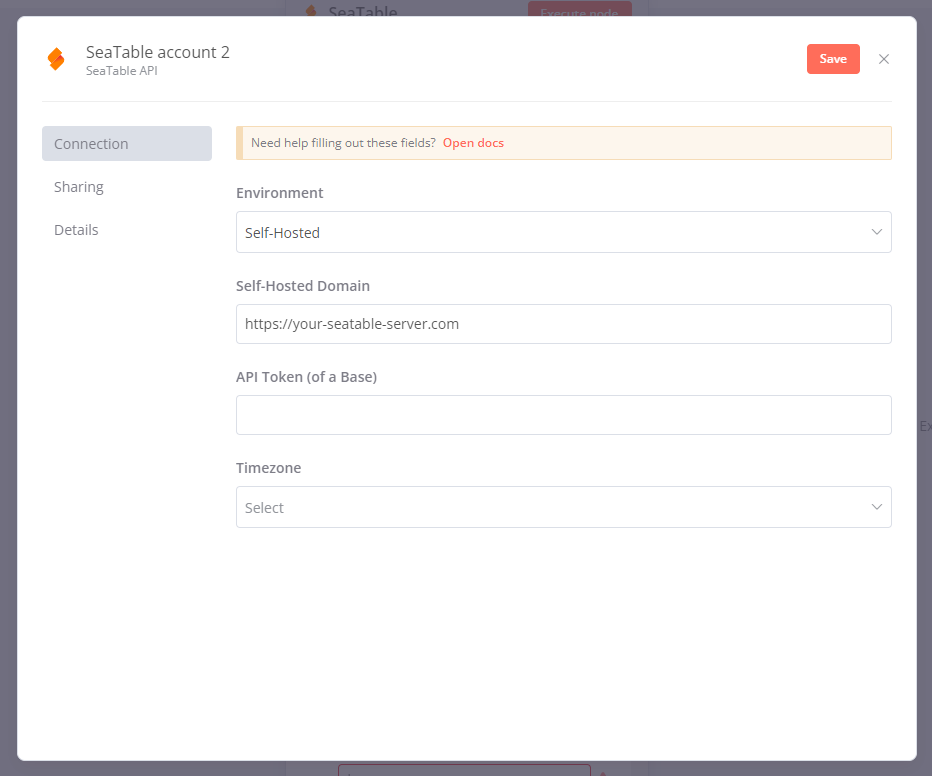Switch to the Details tab

pyautogui.click(x=76, y=230)
